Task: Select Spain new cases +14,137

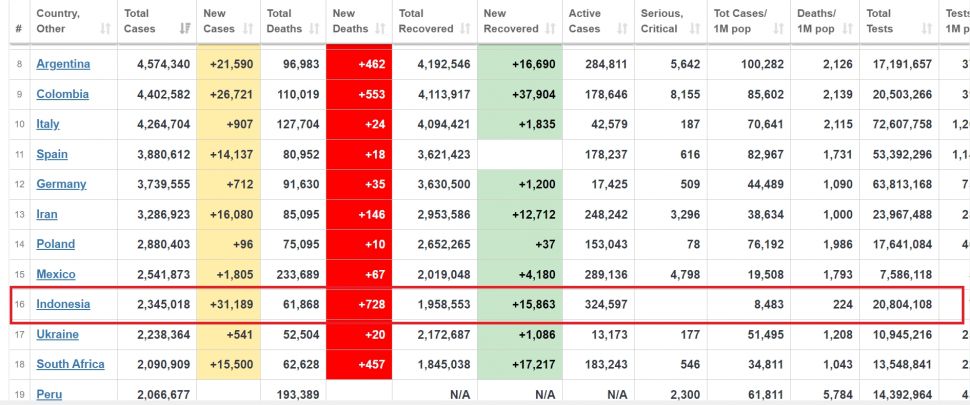Action: click(x=228, y=155)
